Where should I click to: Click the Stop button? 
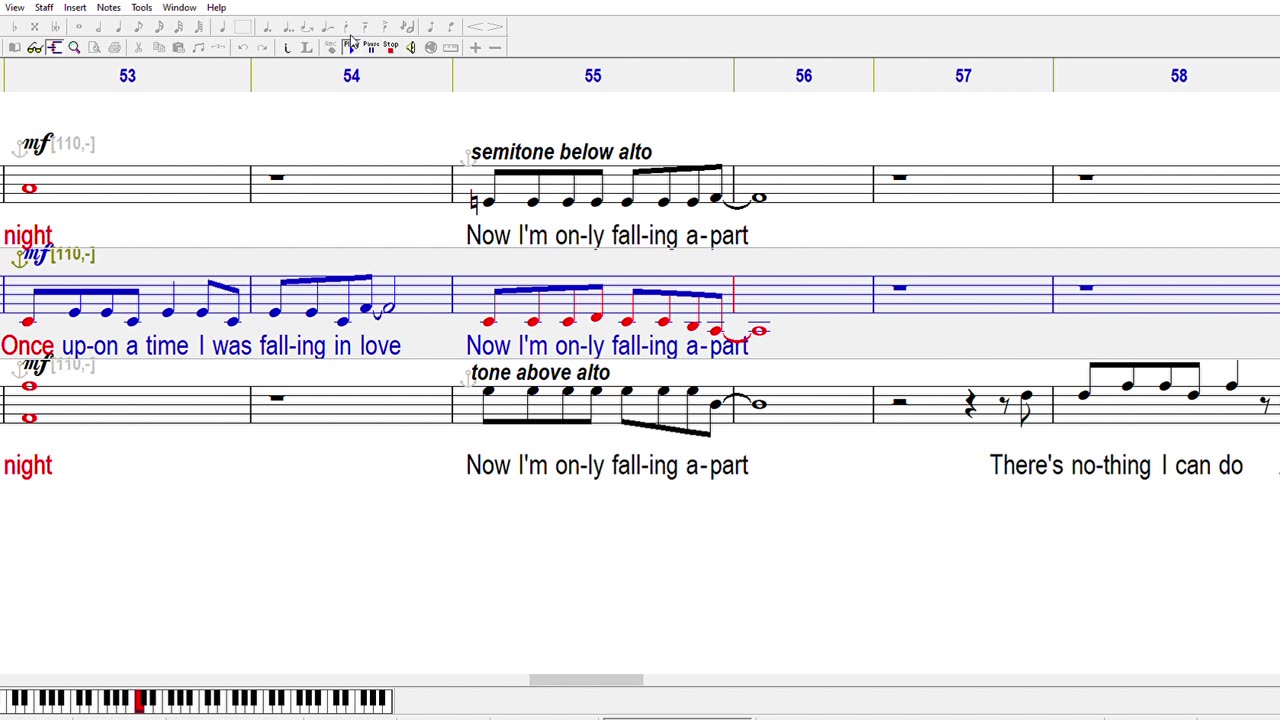(x=390, y=47)
